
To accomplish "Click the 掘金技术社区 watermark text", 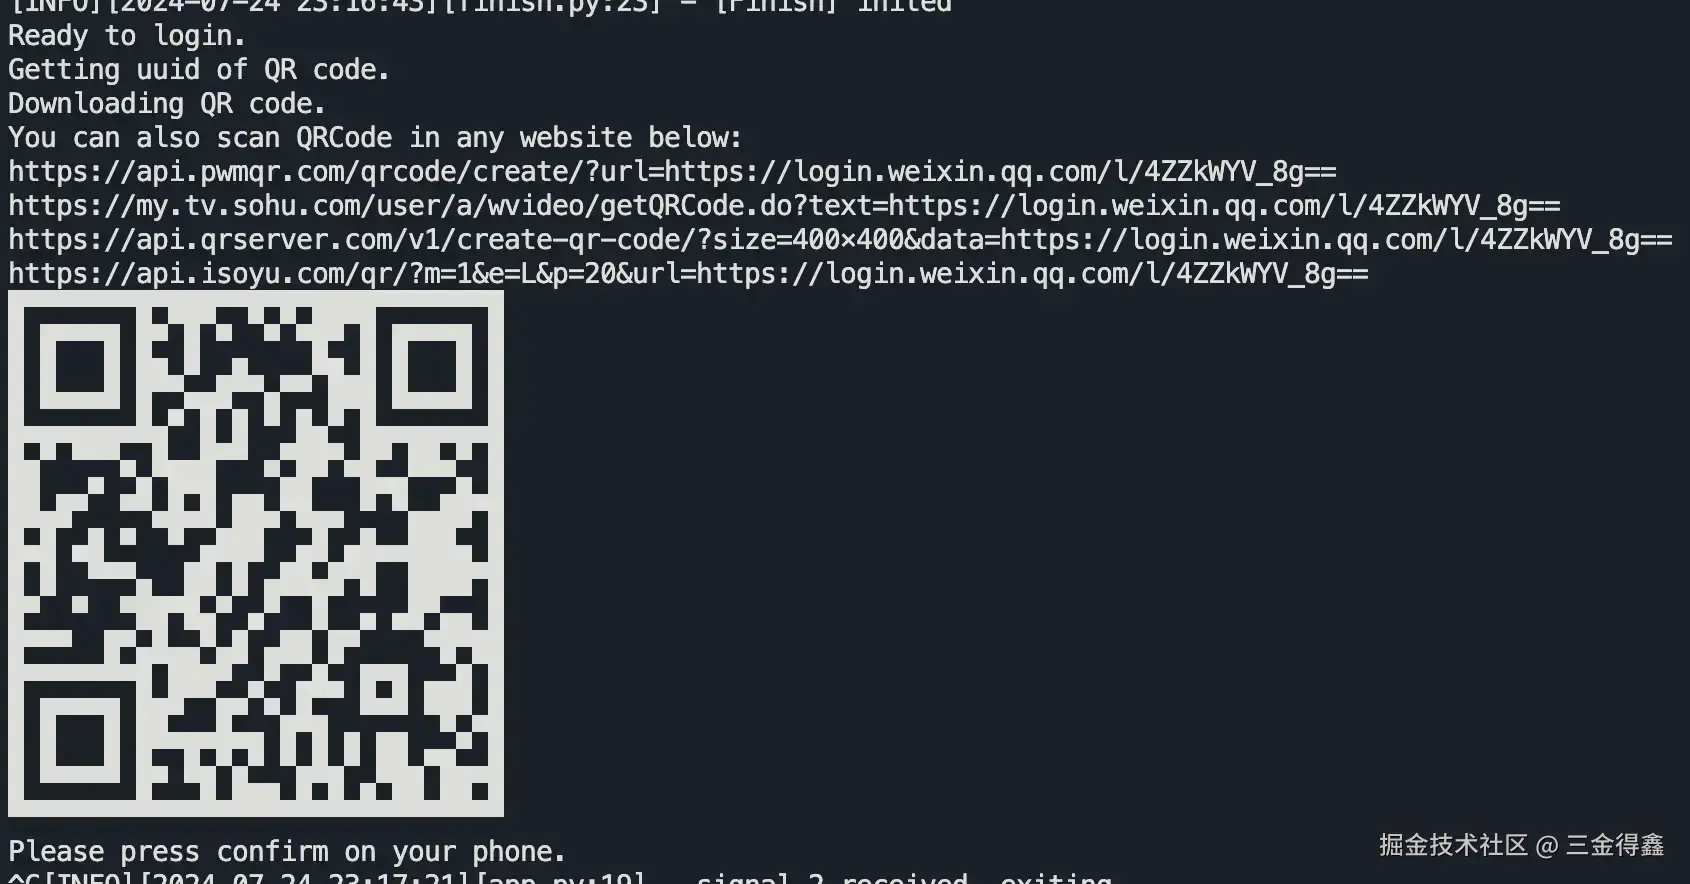I will (x=1453, y=846).
